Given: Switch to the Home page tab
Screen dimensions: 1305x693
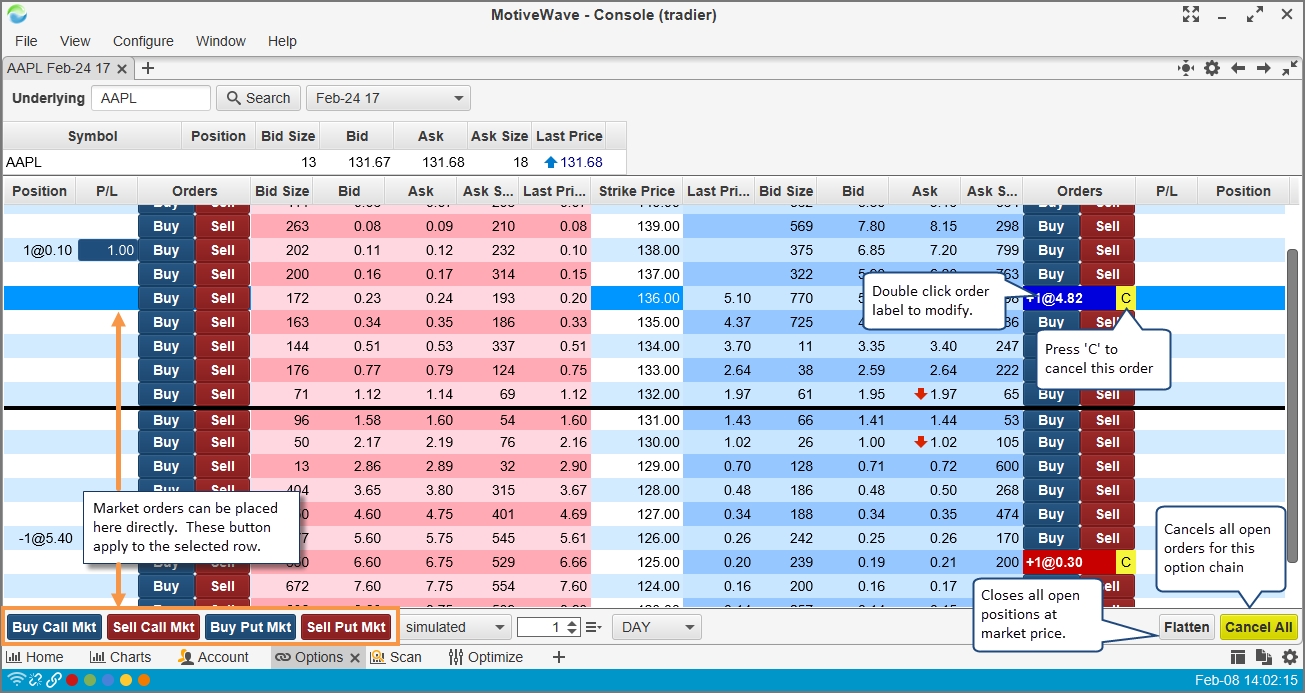Looking at the screenshot, I should coord(35,657).
